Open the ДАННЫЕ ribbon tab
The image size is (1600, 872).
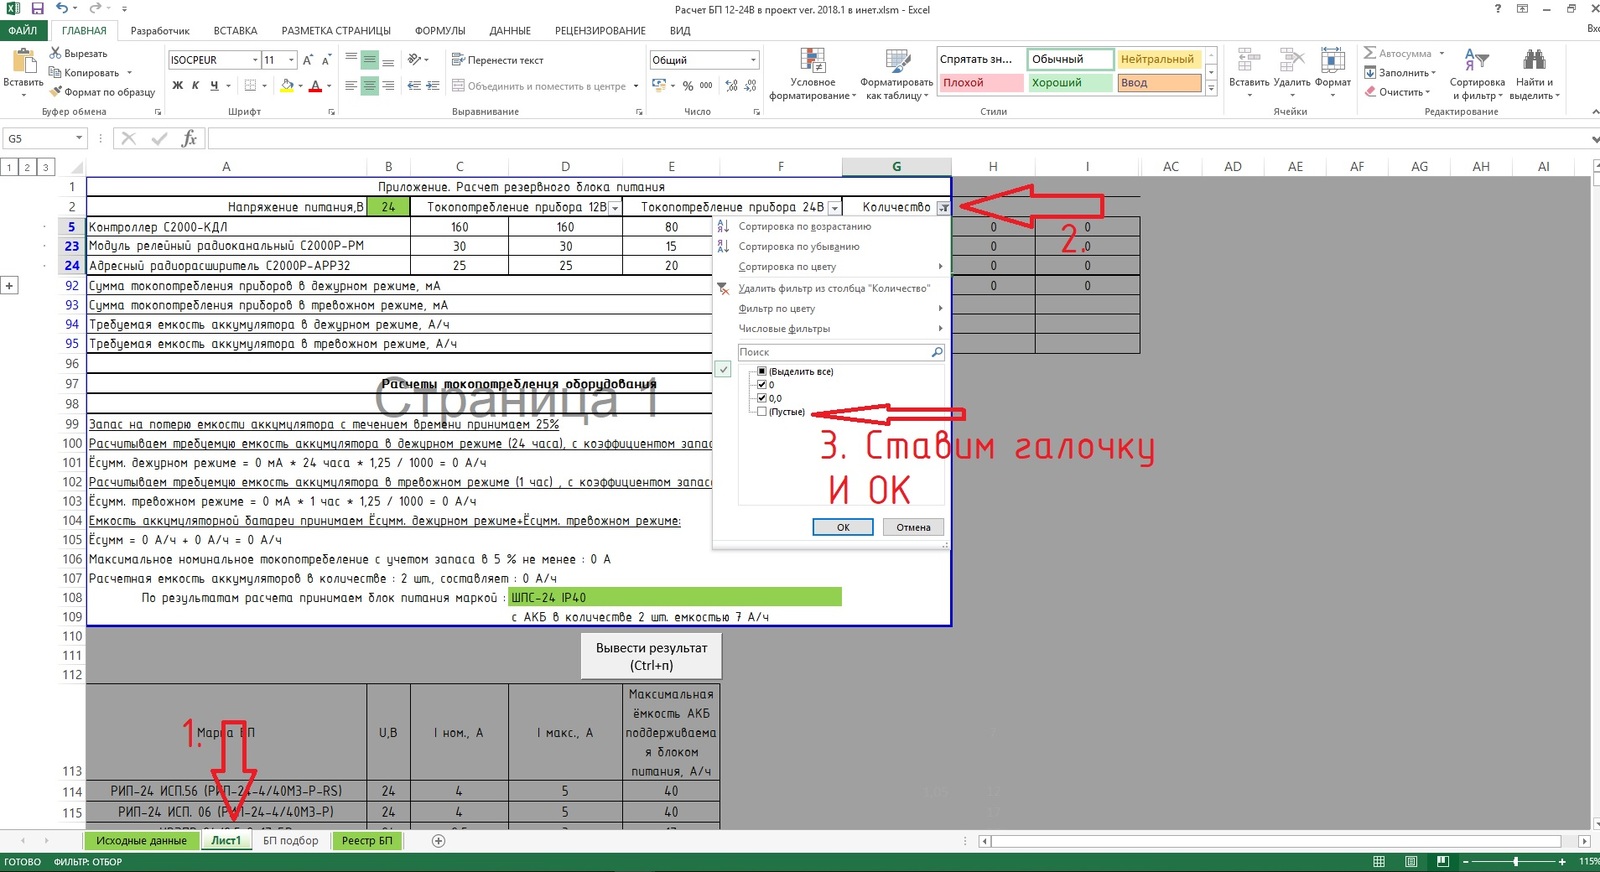[510, 31]
